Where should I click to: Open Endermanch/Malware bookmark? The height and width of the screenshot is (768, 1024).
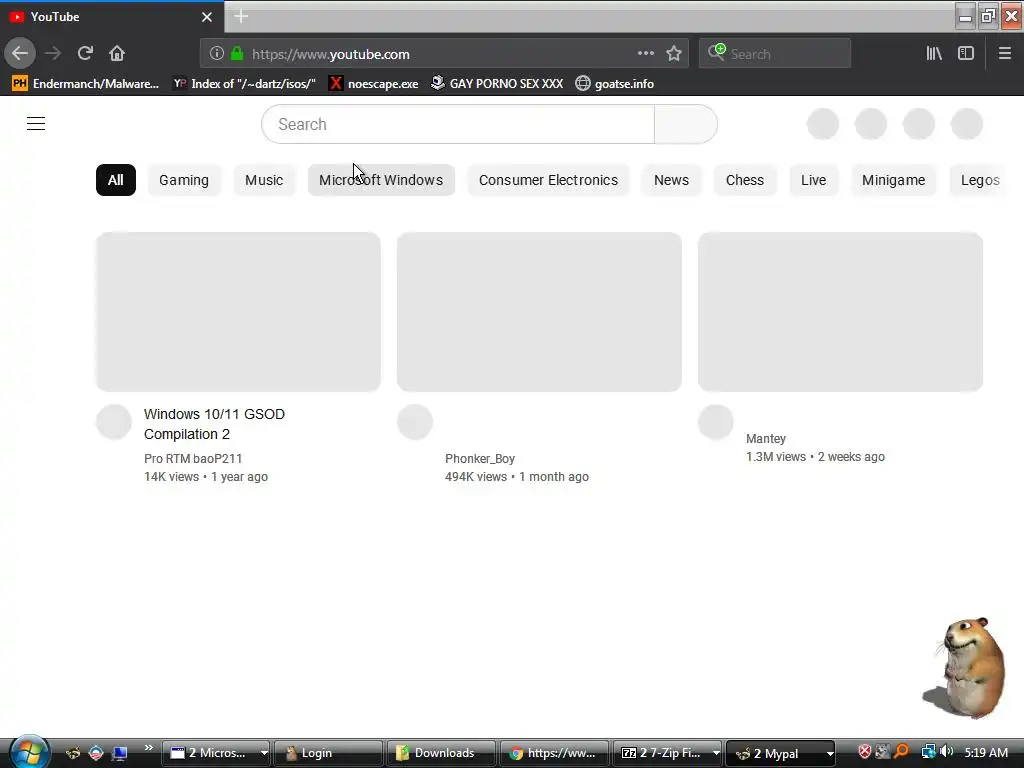click(86, 84)
